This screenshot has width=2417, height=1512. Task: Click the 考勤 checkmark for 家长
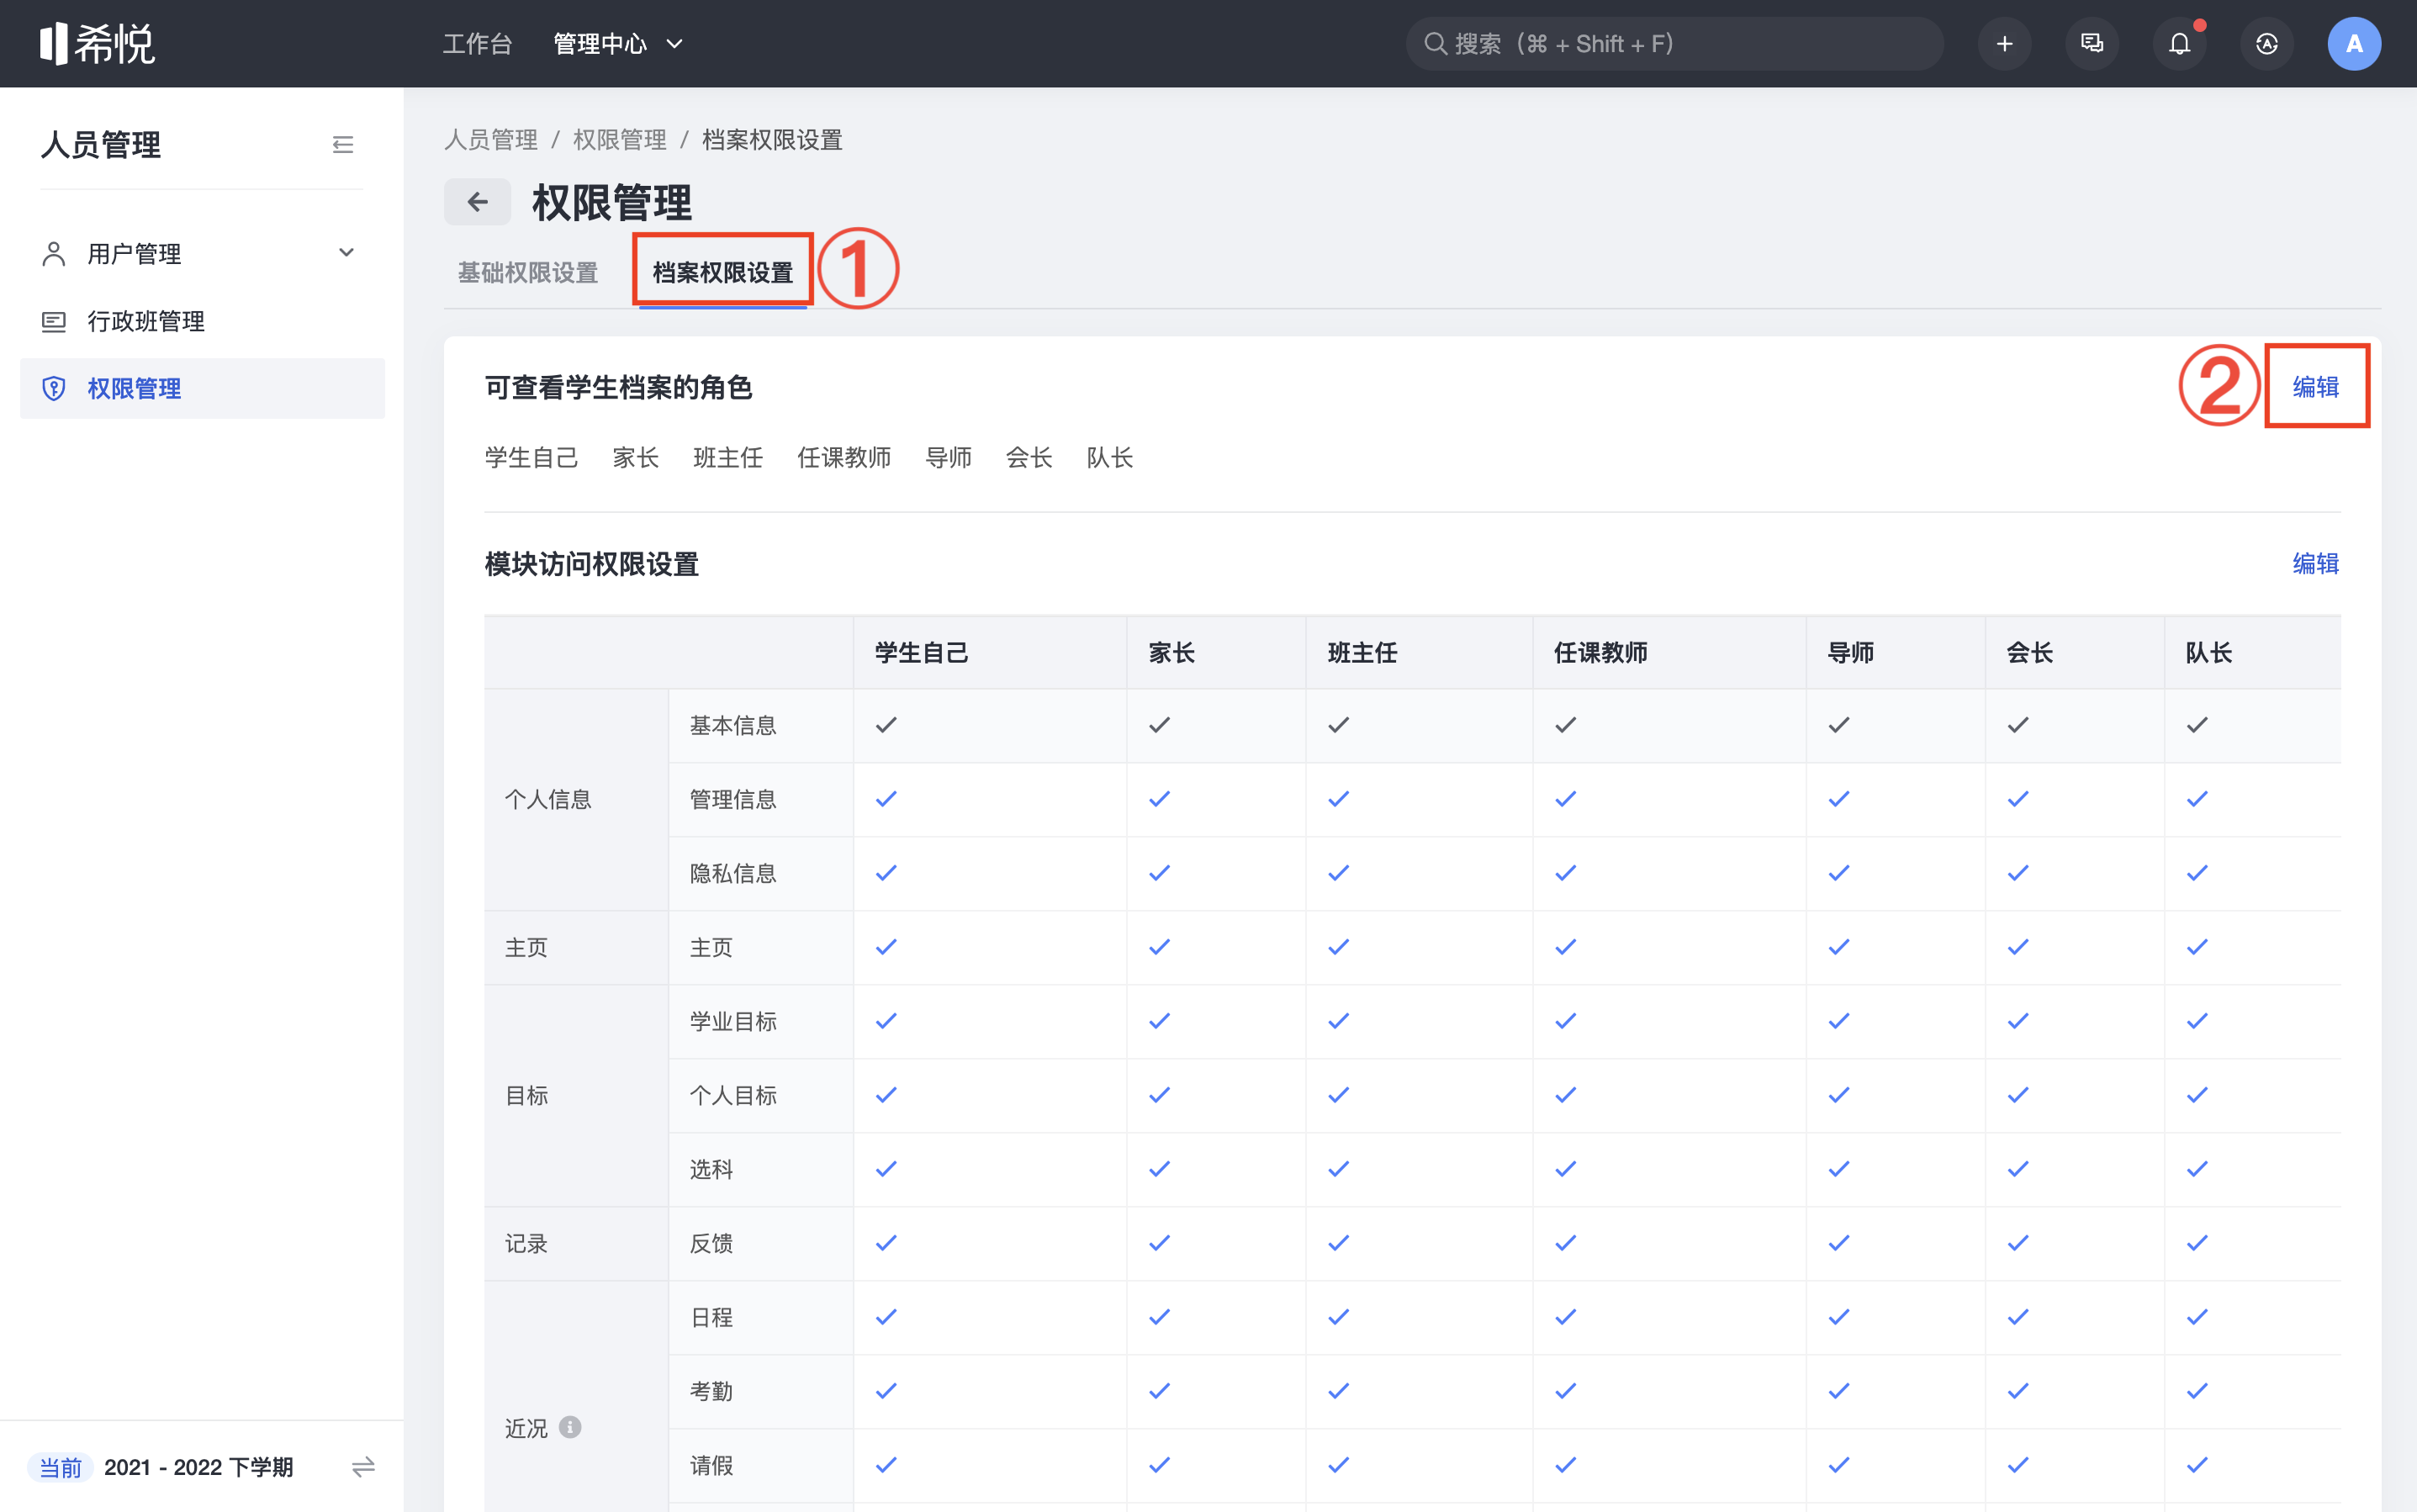coord(1159,1391)
